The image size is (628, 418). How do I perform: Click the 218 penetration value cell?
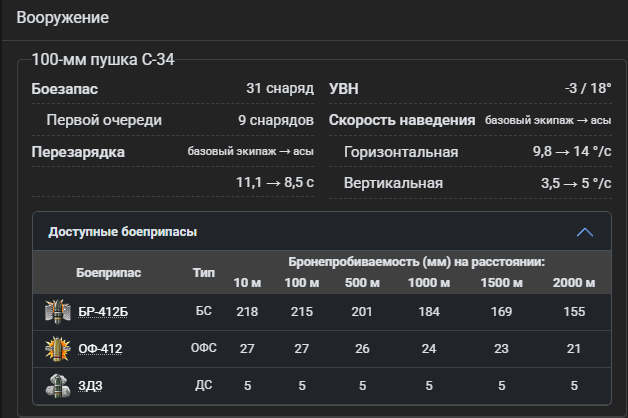click(x=247, y=311)
